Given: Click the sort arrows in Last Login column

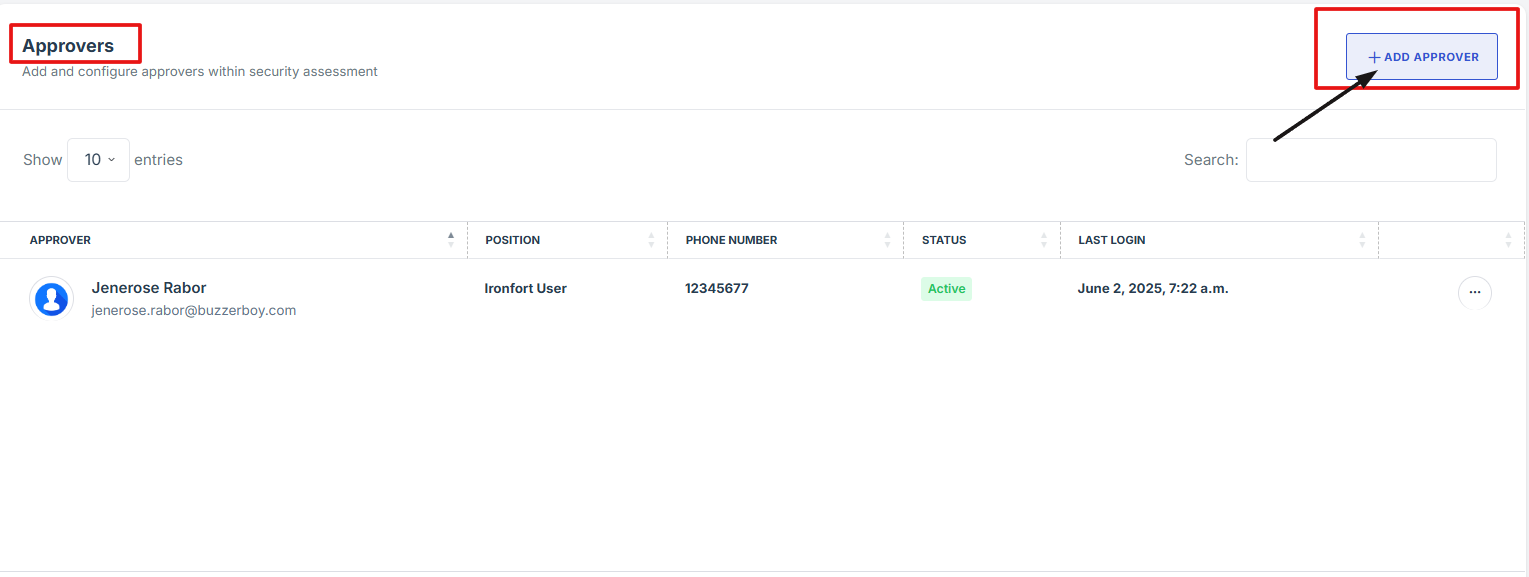Looking at the screenshot, I should point(1362,240).
